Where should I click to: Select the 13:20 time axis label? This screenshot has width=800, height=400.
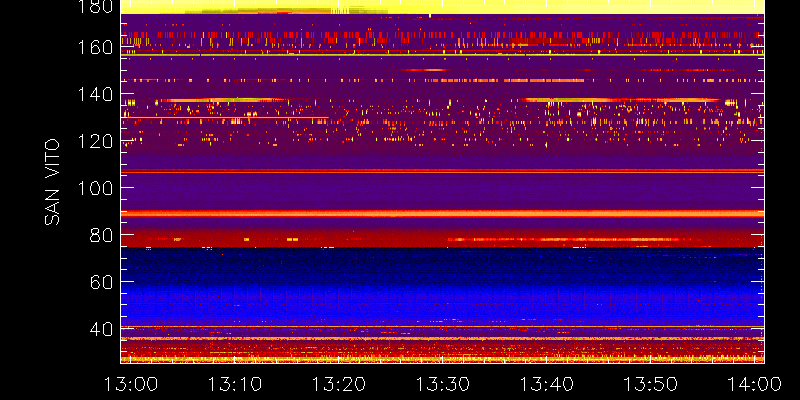point(339,384)
